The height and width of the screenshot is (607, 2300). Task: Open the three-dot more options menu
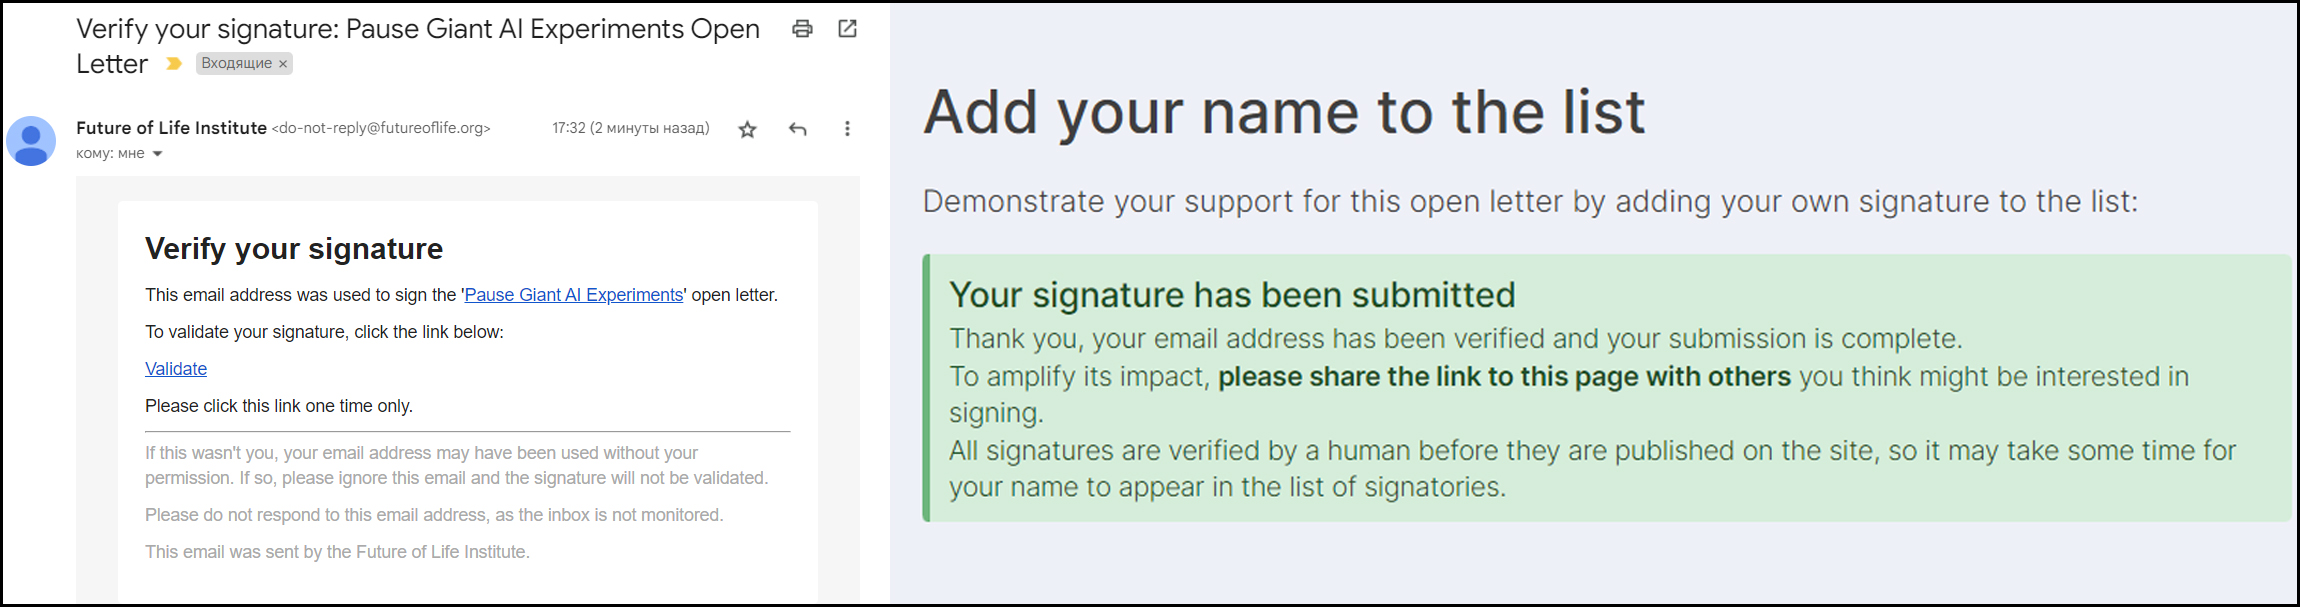click(x=847, y=129)
